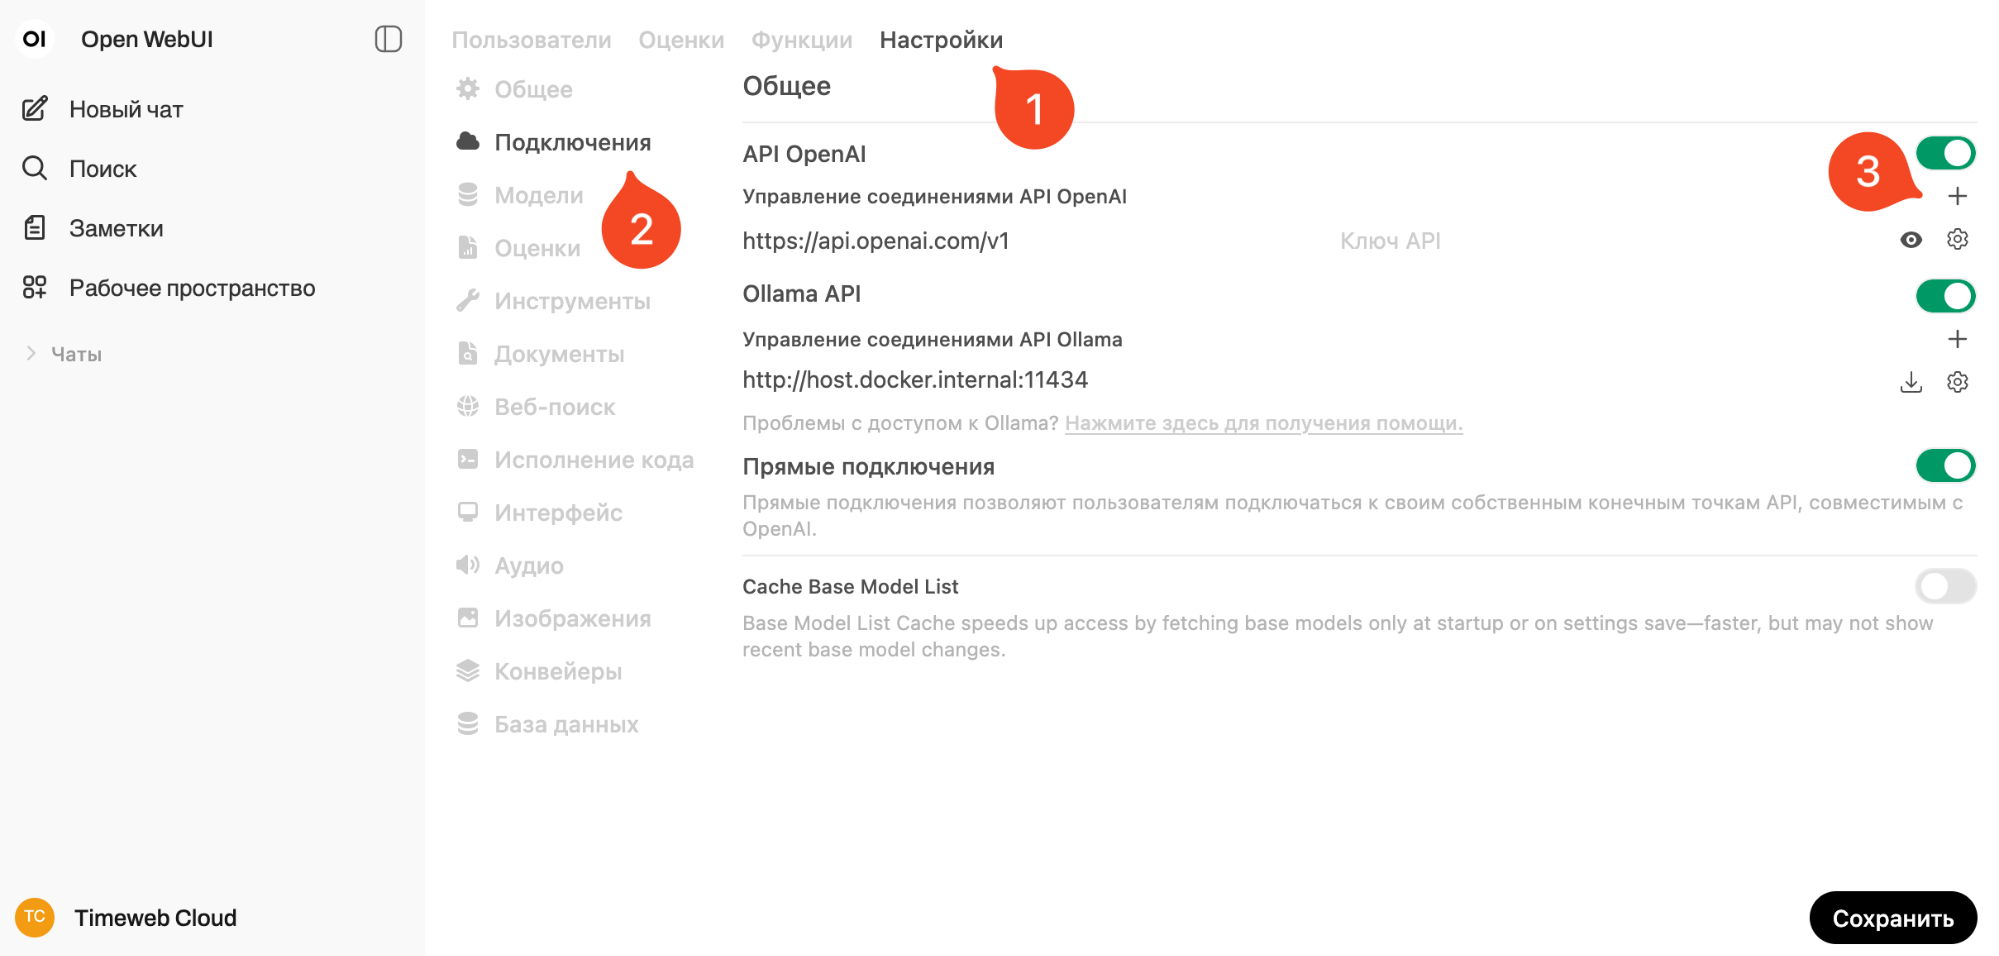The height and width of the screenshot is (956, 1999).
Task: Open the Workspace grid icon
Action: [x=35, y=288]
